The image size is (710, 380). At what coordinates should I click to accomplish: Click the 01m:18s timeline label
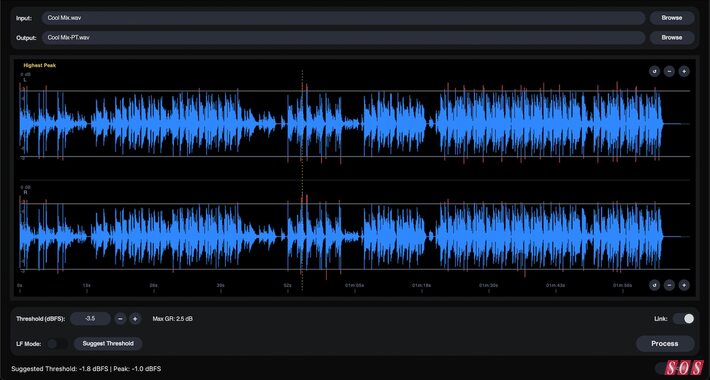click(422, 286)
